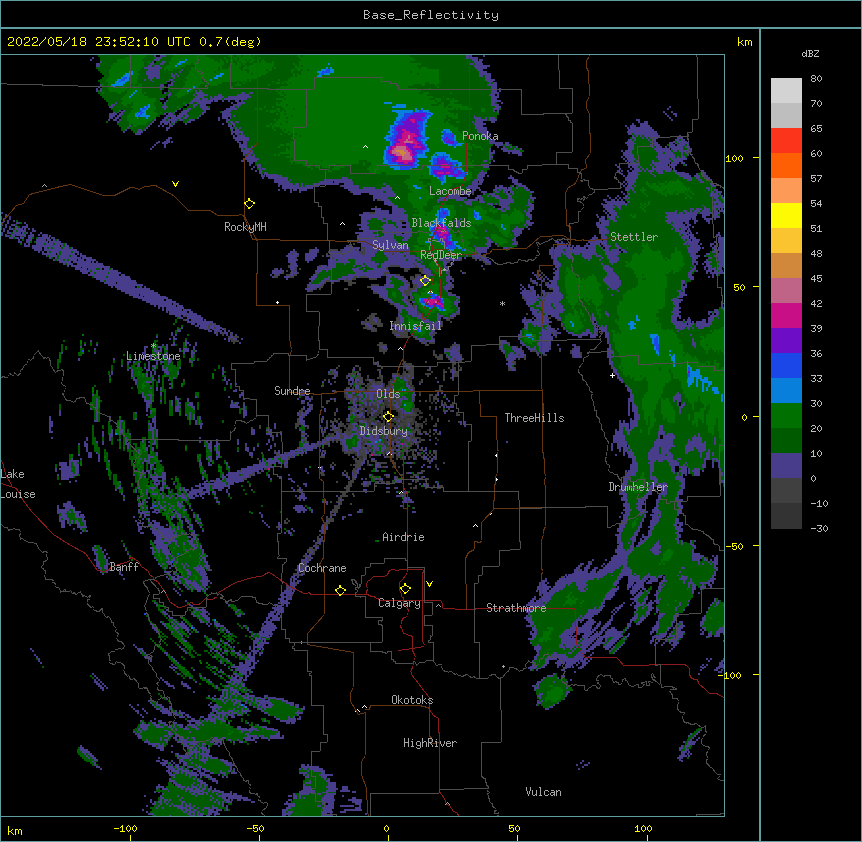The image size is (862, 842).
Task: Click the Drumheller label
Action: (638, 487)
